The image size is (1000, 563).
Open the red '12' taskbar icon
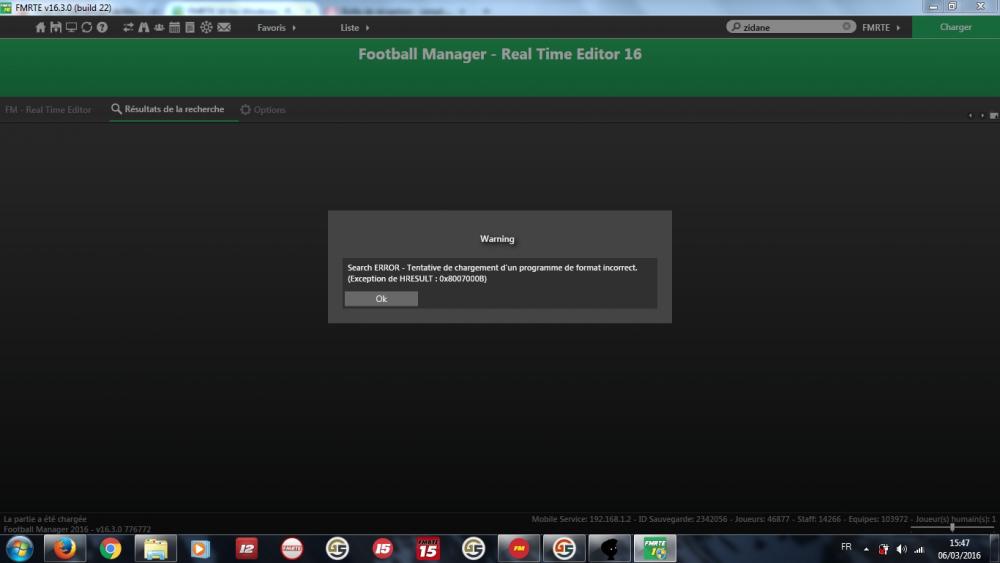pos(246,548)
